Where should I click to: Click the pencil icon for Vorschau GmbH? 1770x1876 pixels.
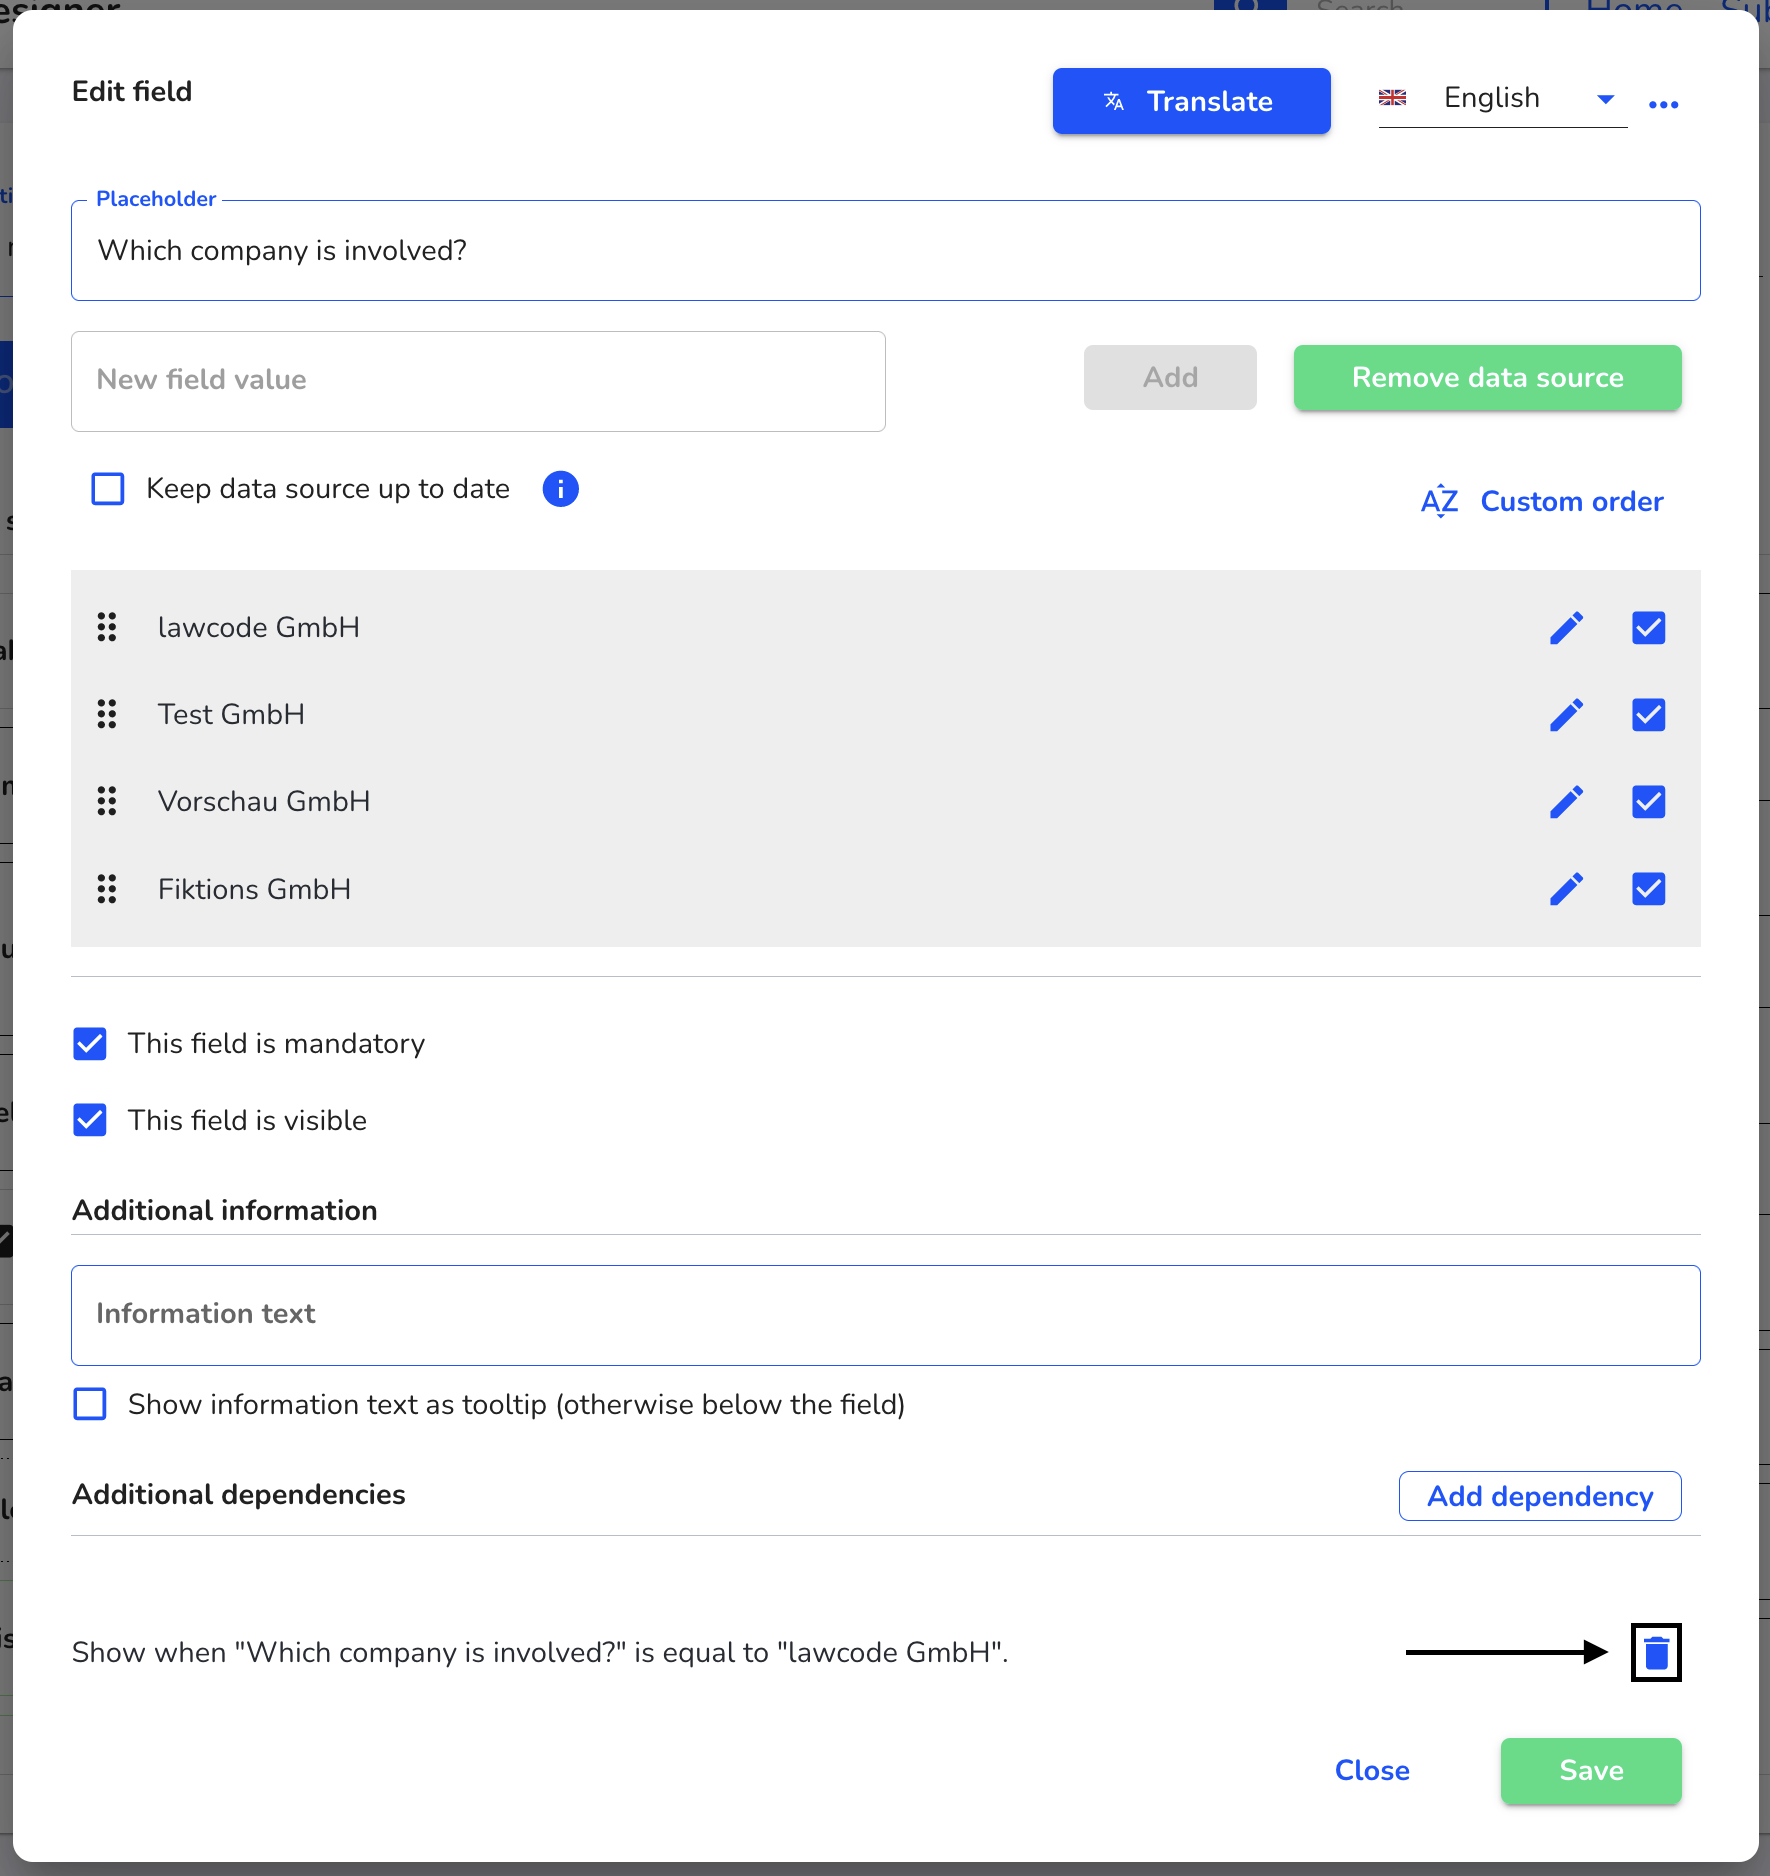(1566, 802)
